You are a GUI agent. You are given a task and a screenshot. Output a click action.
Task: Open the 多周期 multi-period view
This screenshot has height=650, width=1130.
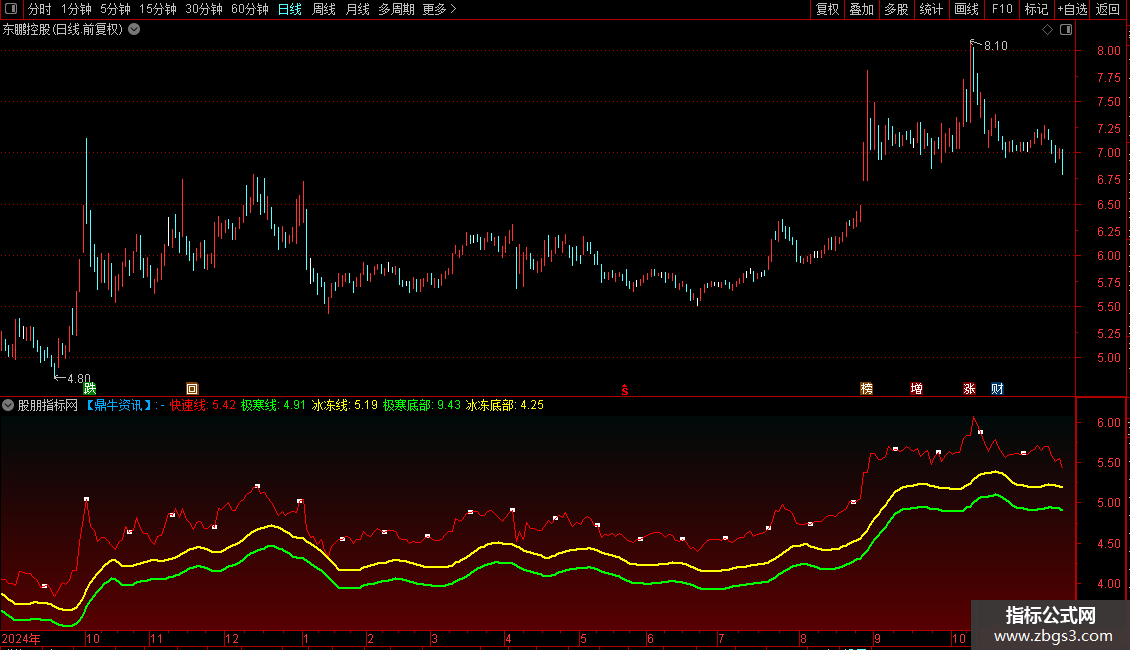pos(396,9)
